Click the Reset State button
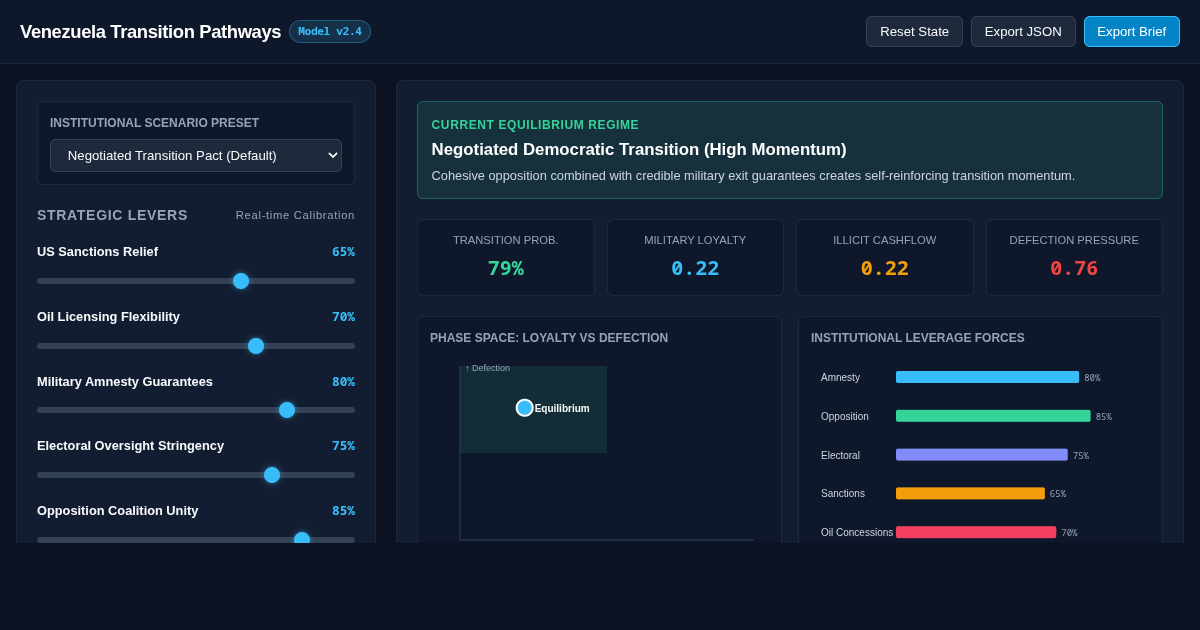 click(914, 31)
